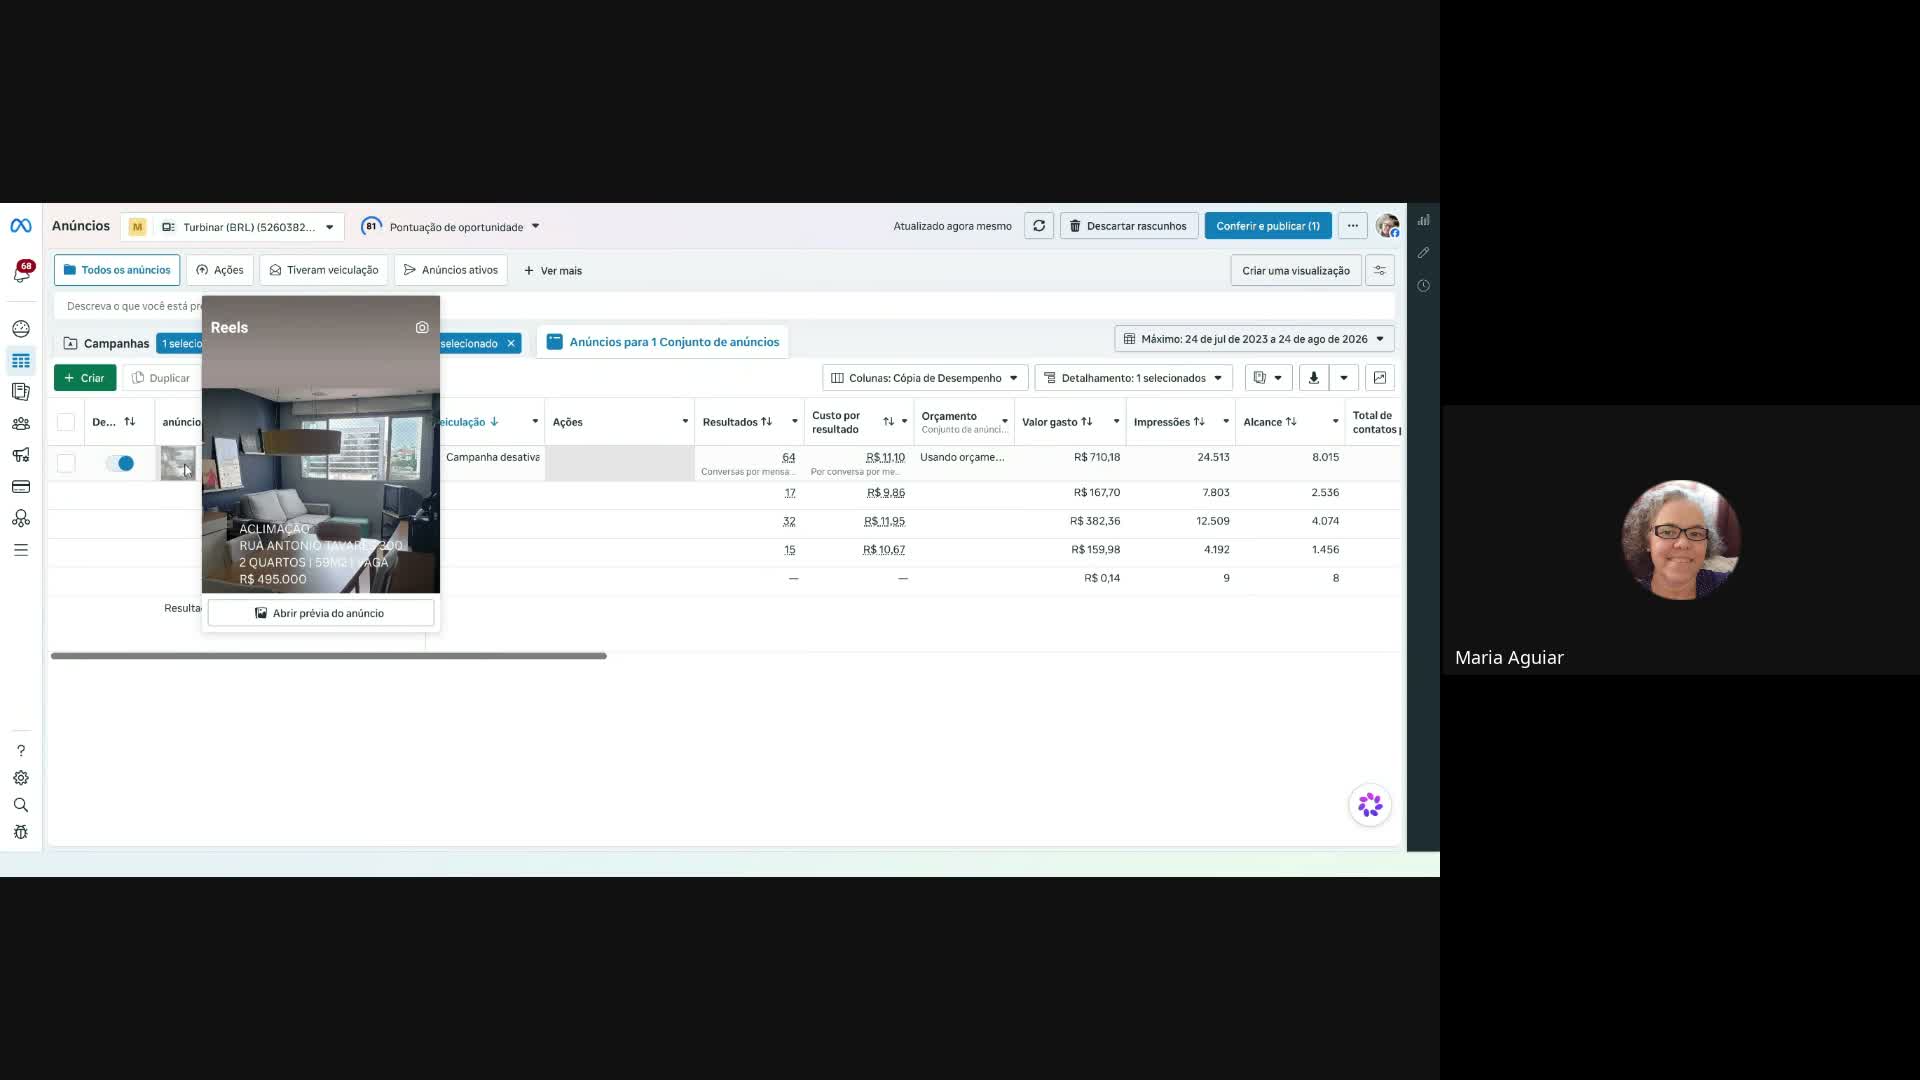Viewport: 1920px width, 1080px height.
Task: Open Settings gear in sidebar
Action: coord(21,778)
